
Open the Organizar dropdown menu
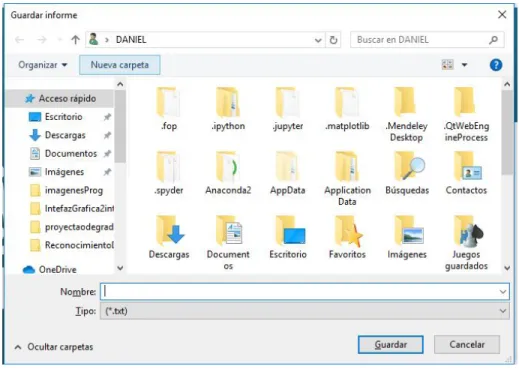coord(42,65)
